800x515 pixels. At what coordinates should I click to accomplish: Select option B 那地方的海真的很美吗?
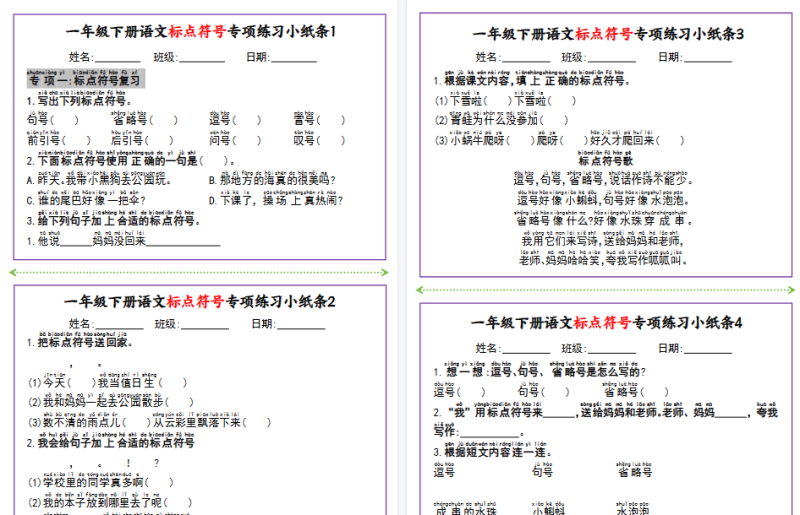pos(272,180)
